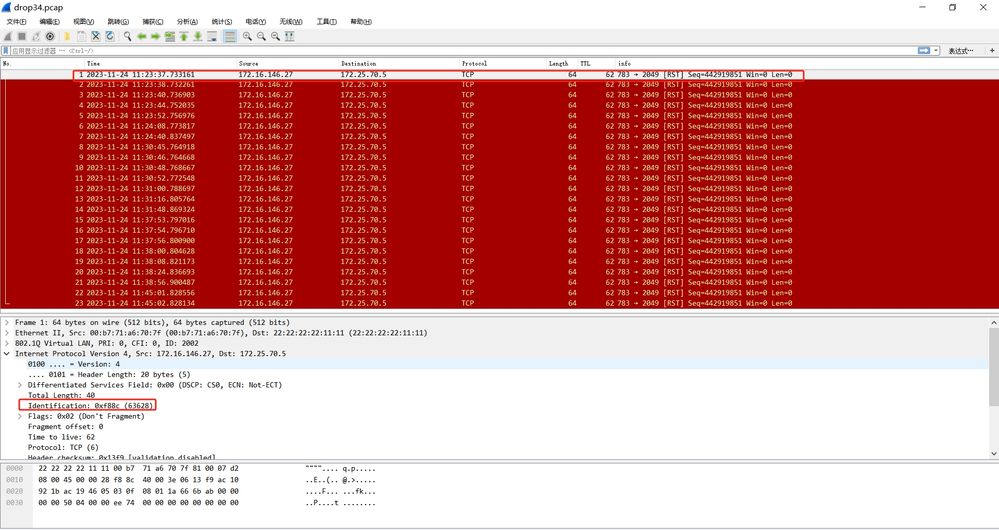Expand the 802.1Q Virtual LAN section

tap(7, 343)
